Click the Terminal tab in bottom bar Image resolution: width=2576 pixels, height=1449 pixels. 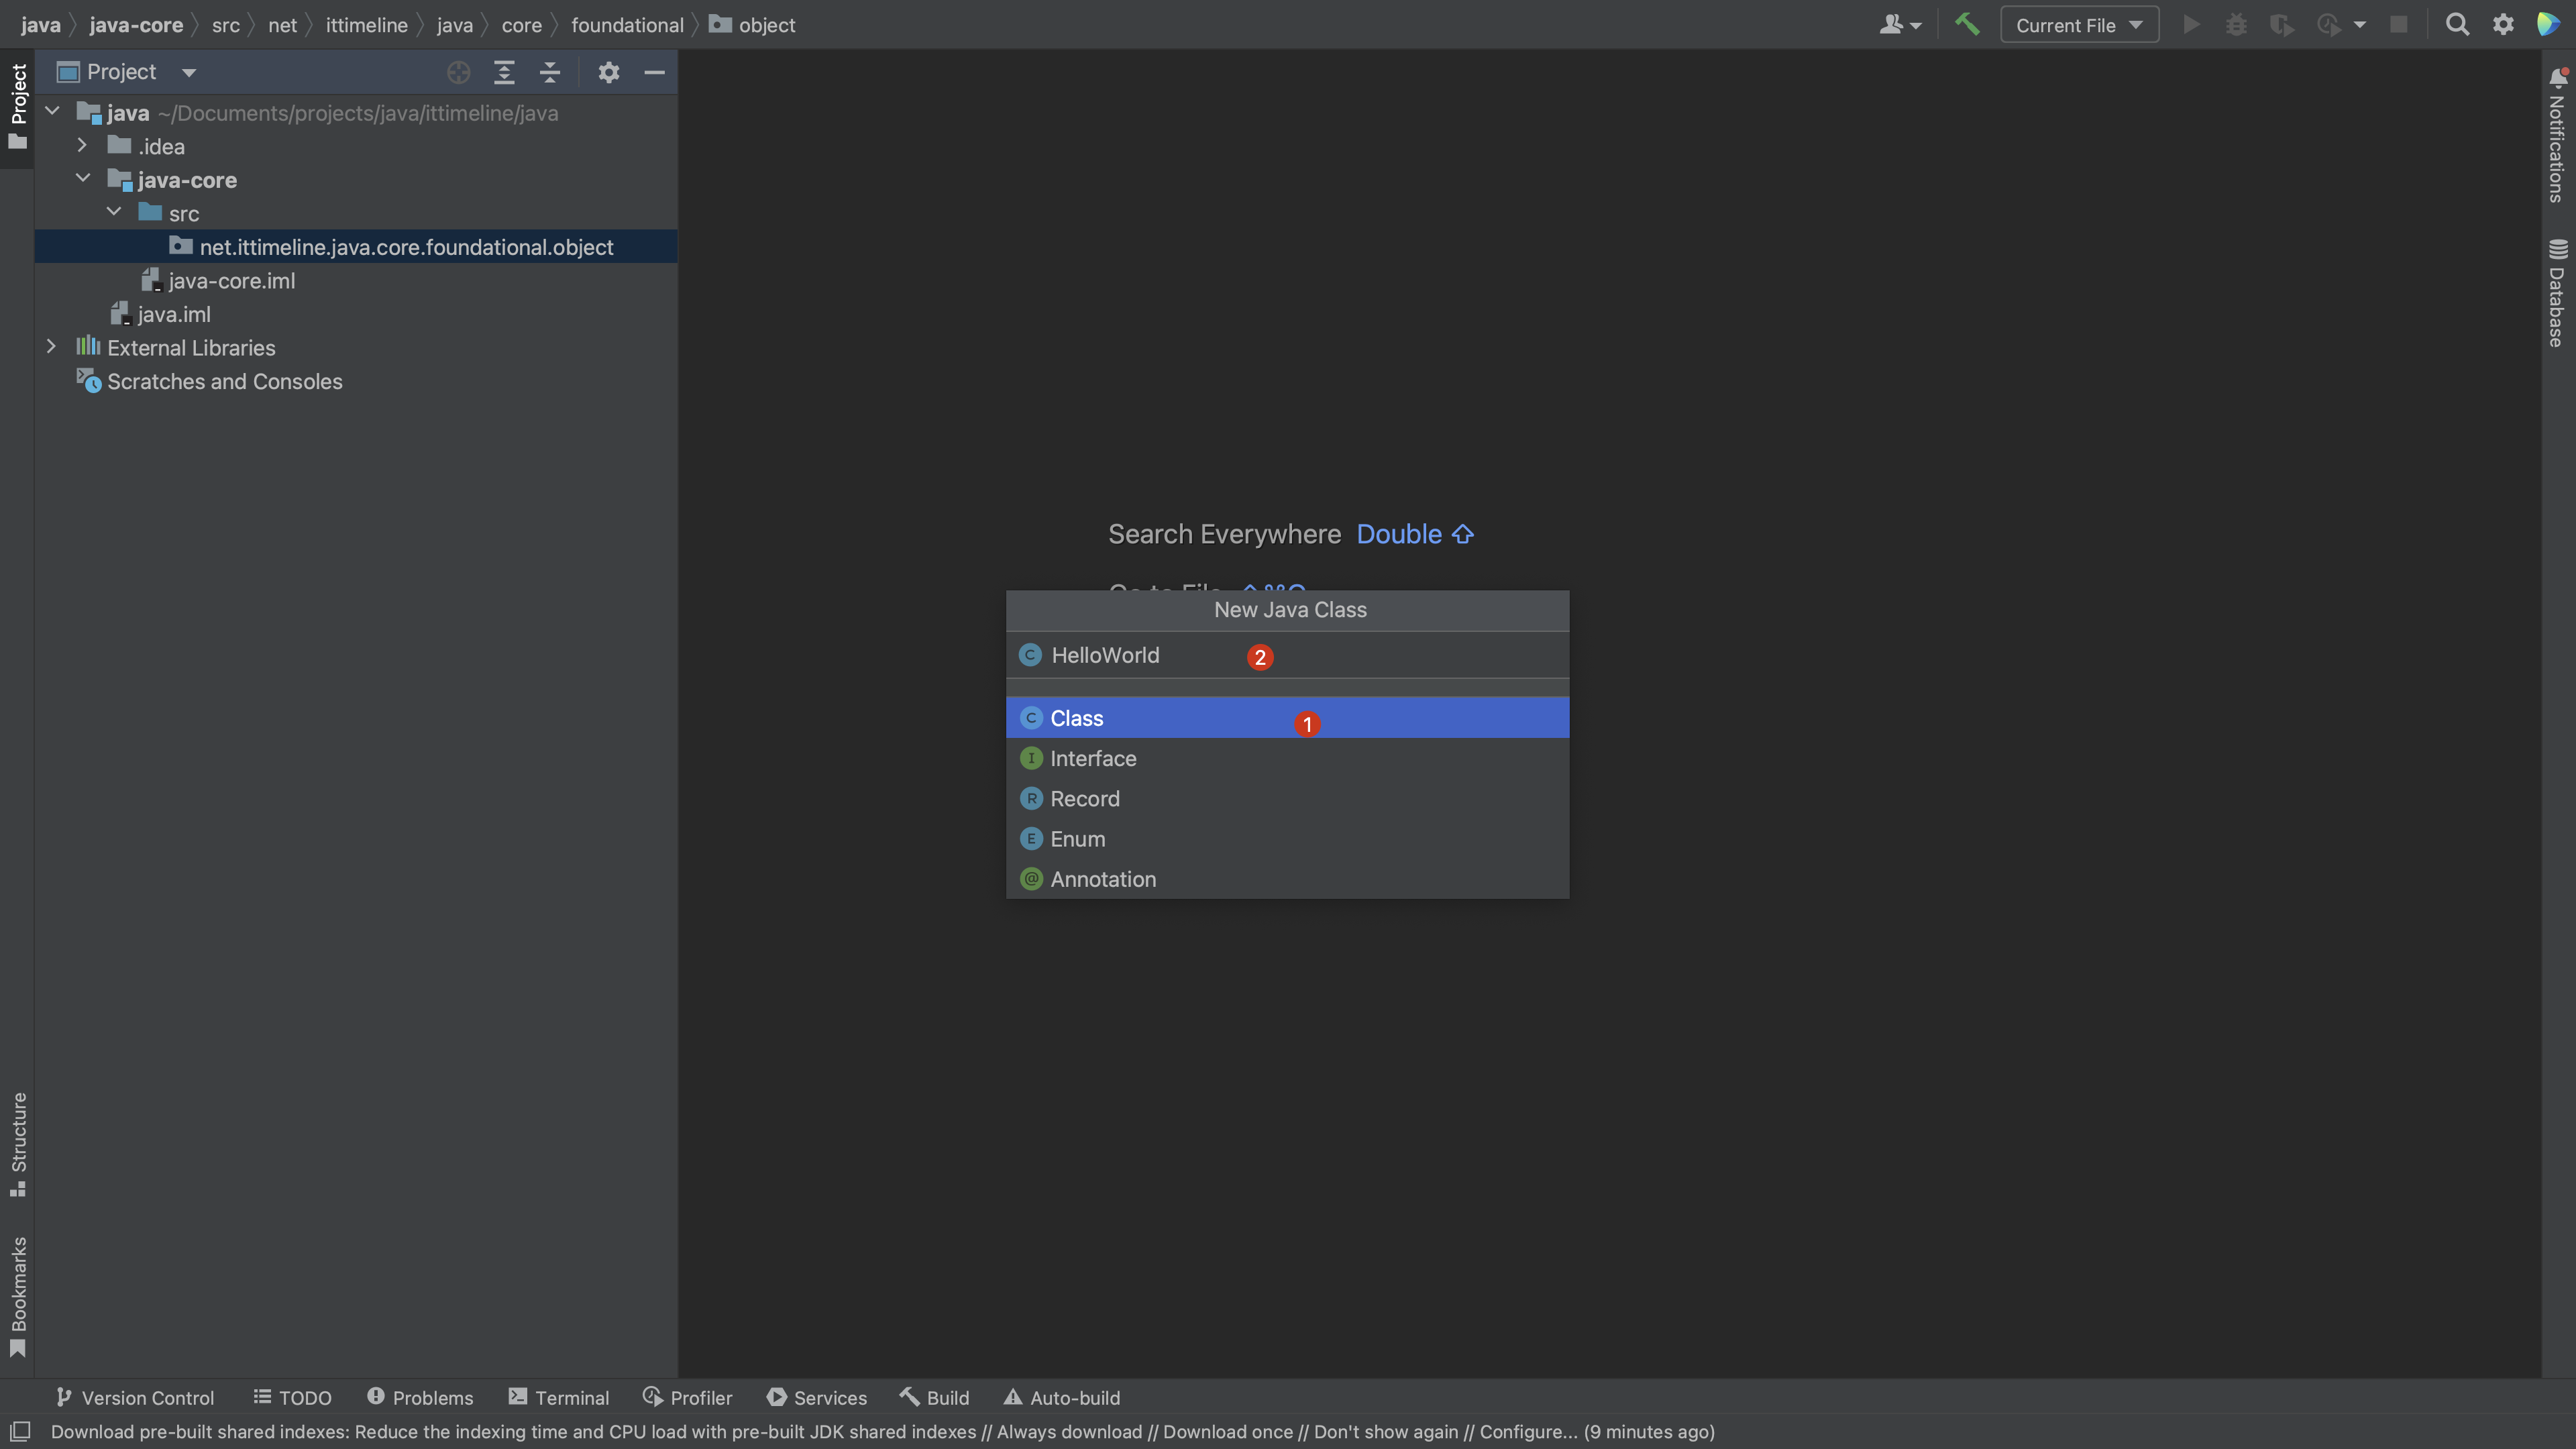[572, 1398]
